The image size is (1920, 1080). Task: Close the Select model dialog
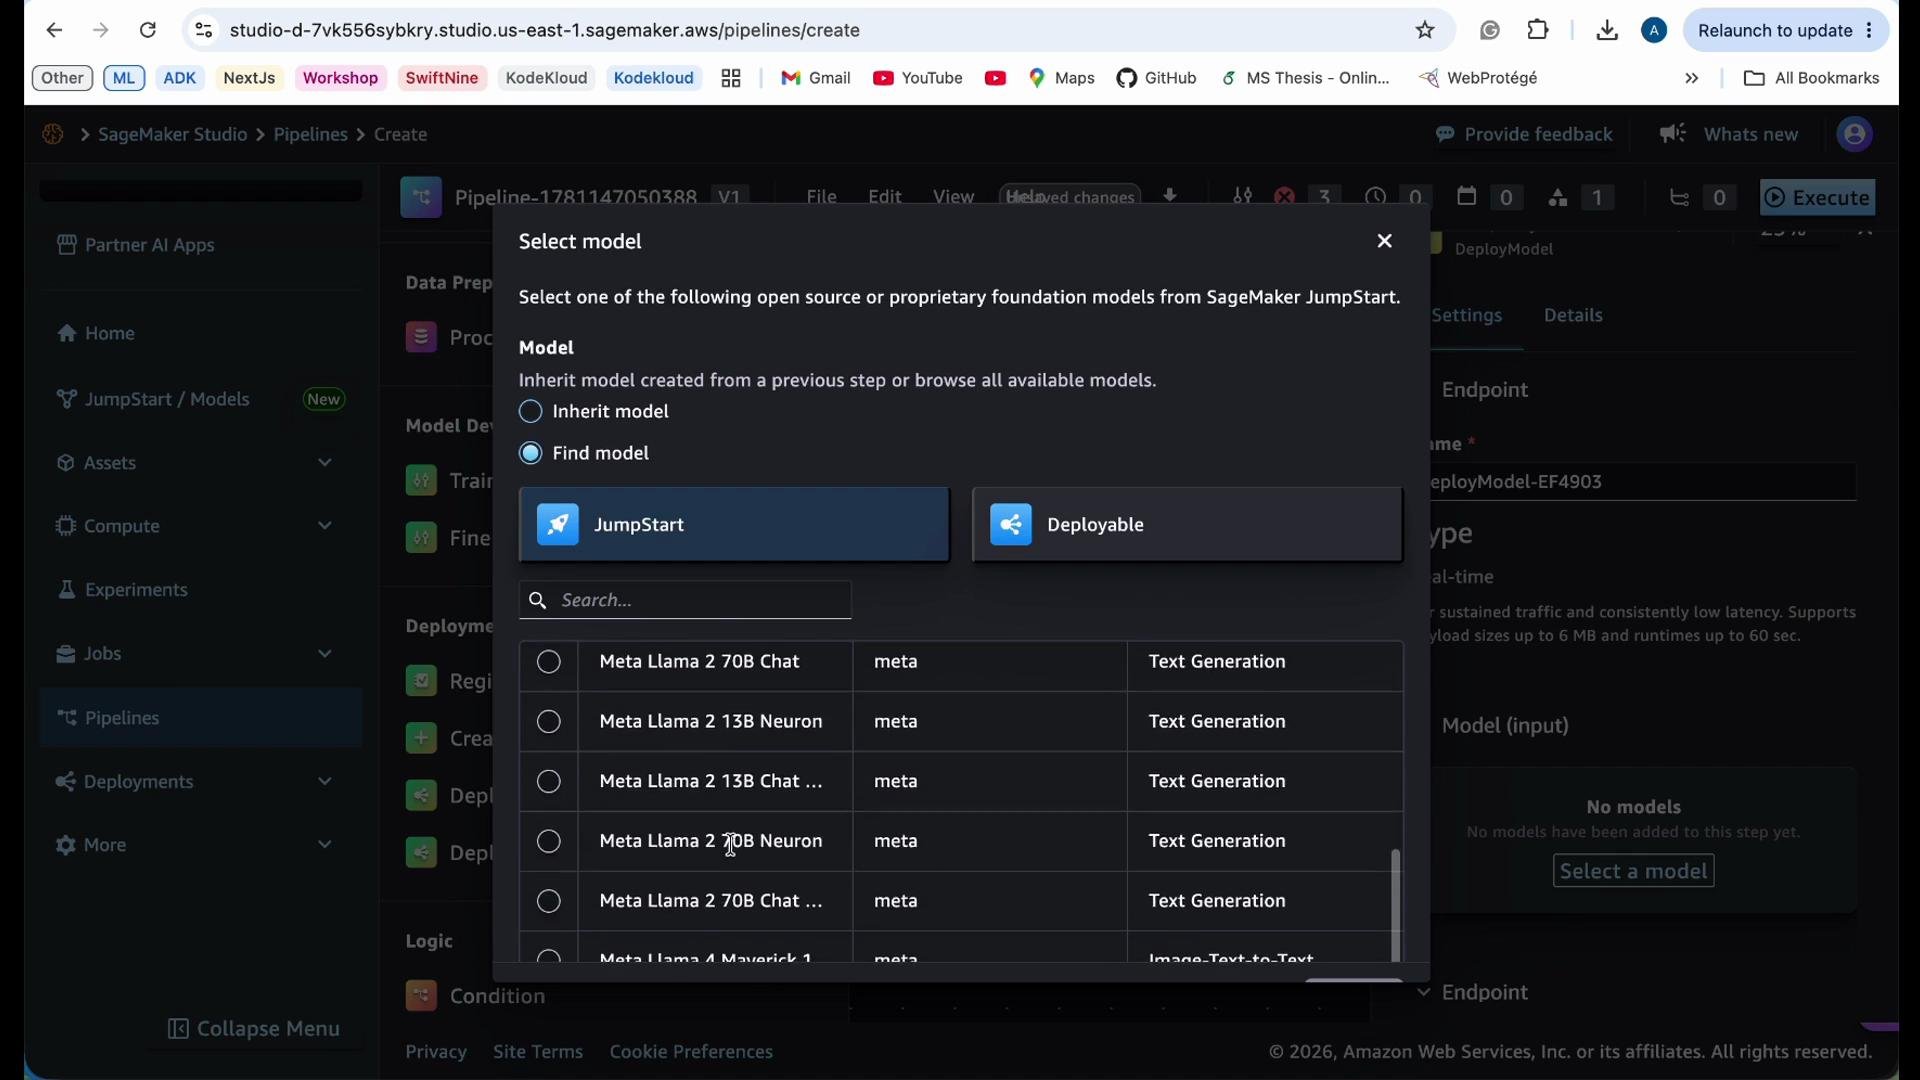(x=1385, y=242)
